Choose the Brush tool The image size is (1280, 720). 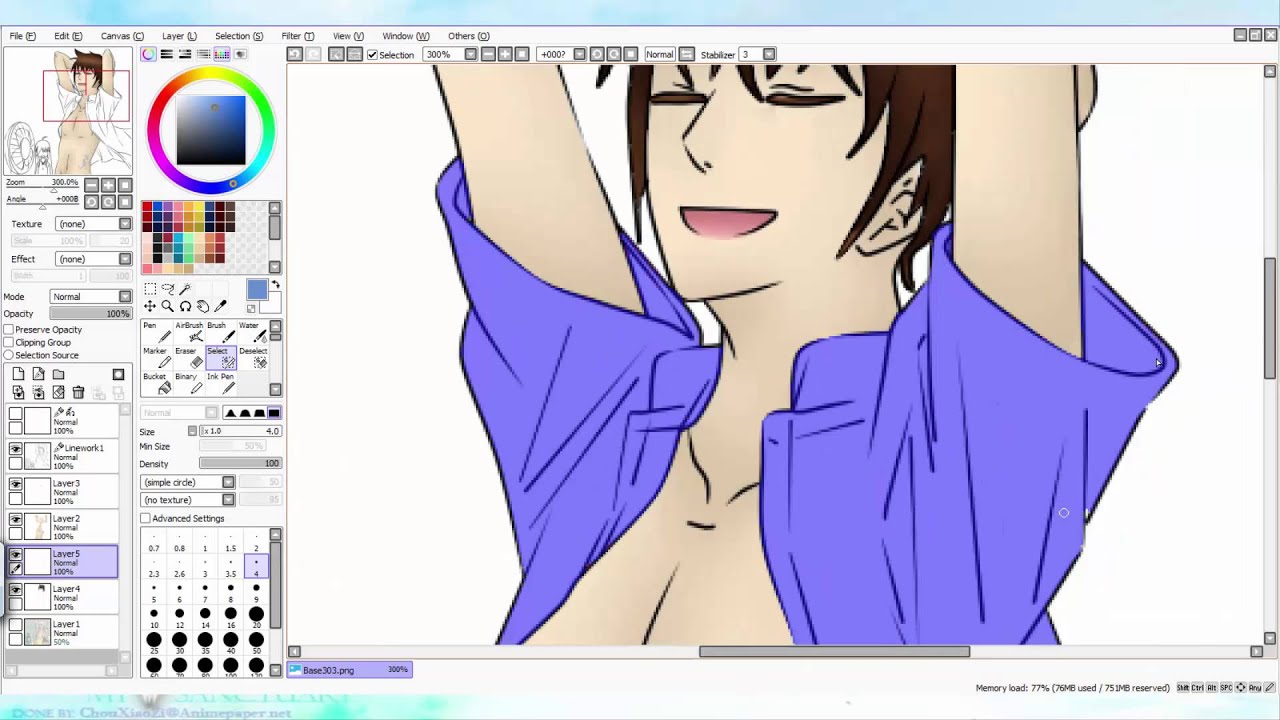(x=219, y=332)
